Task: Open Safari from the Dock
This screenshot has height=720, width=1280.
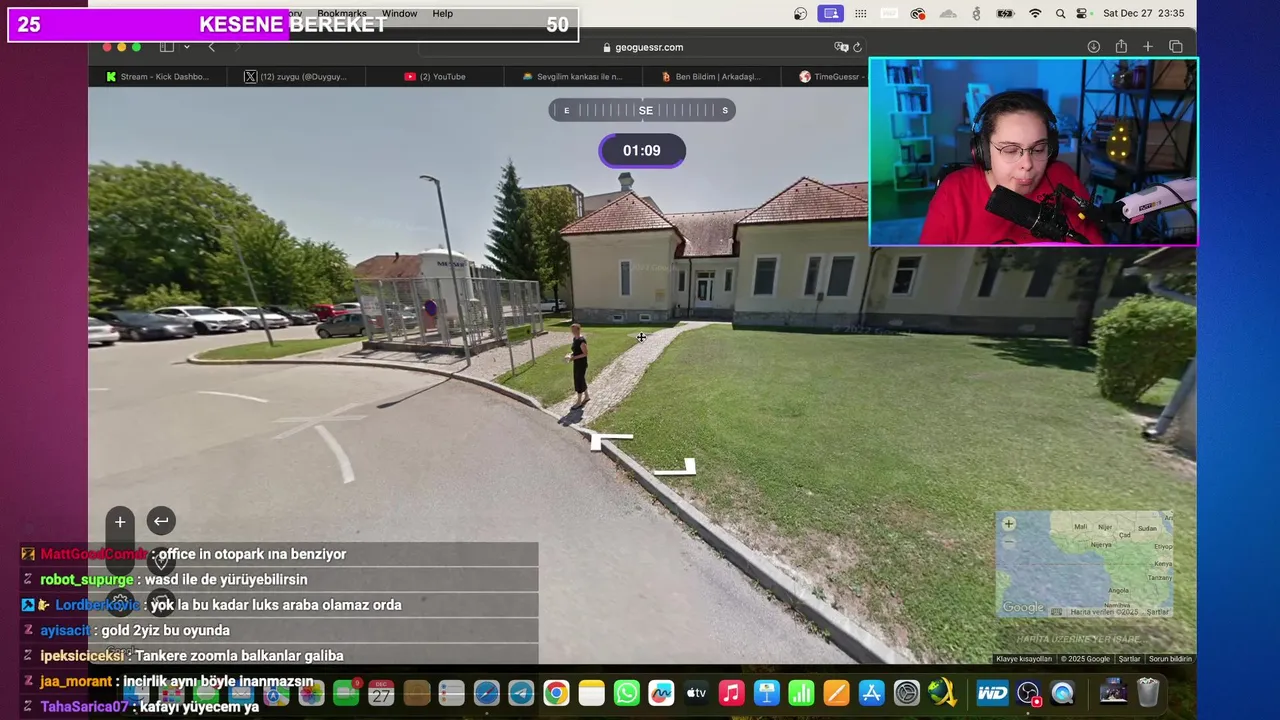Action: click(x=486, y=693)
